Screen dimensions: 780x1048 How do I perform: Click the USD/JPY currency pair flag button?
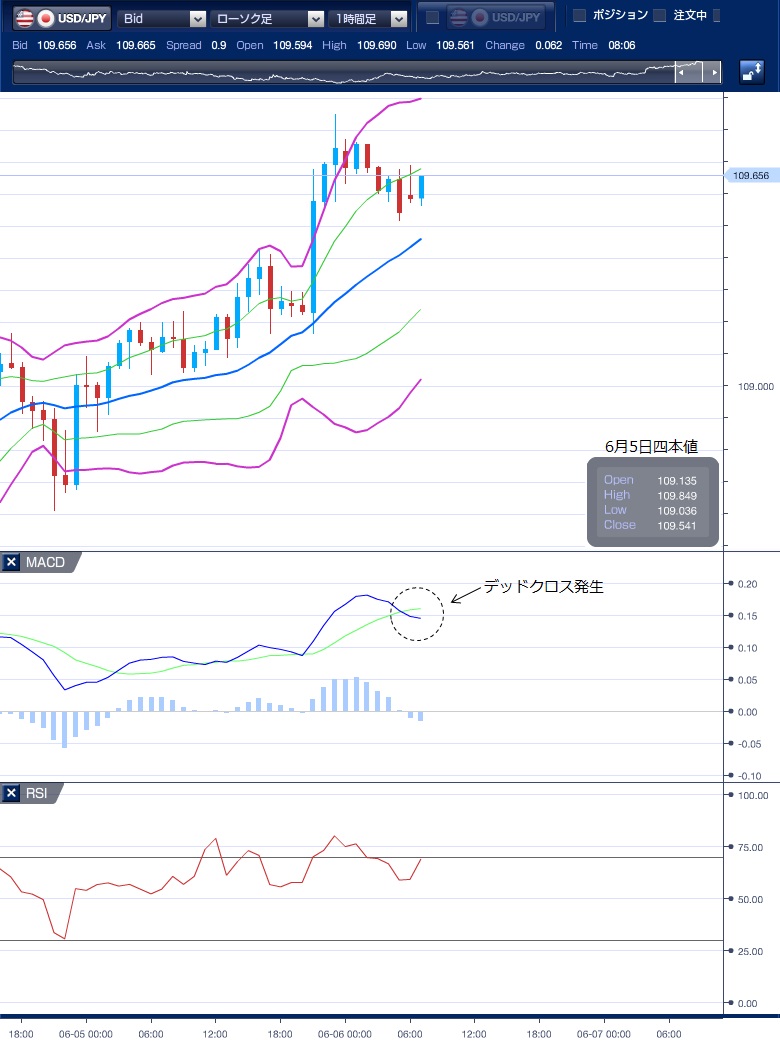(58, 18)
